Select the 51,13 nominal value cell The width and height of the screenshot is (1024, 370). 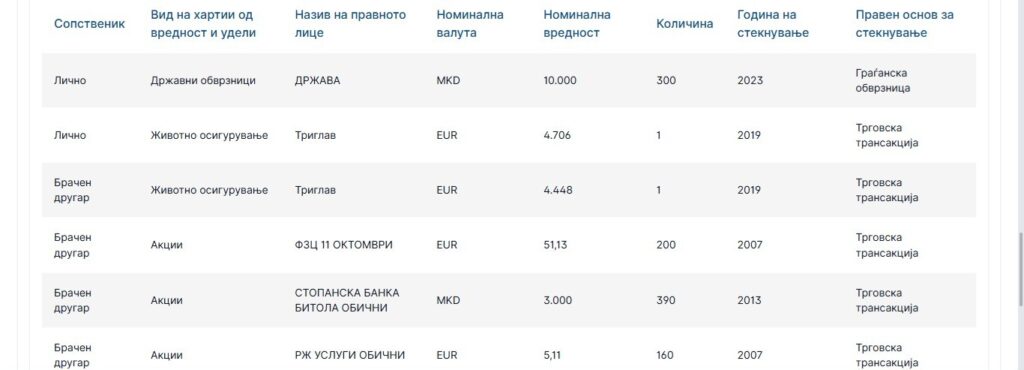click(x=555, y=245)
